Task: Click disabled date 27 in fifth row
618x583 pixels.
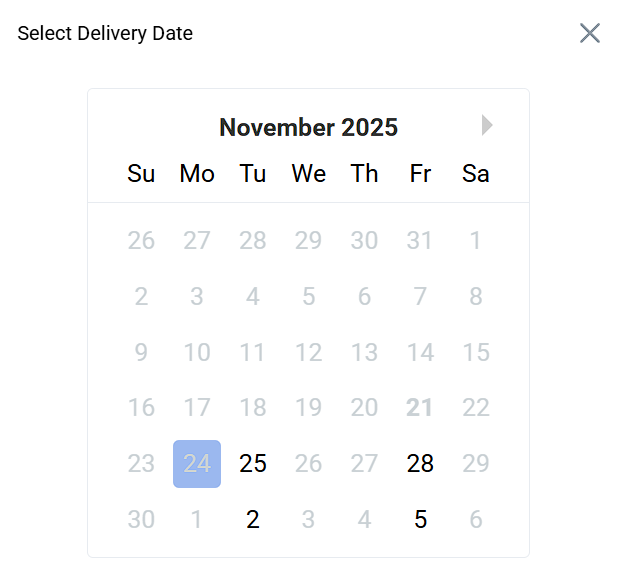Action: coord(364,464)
